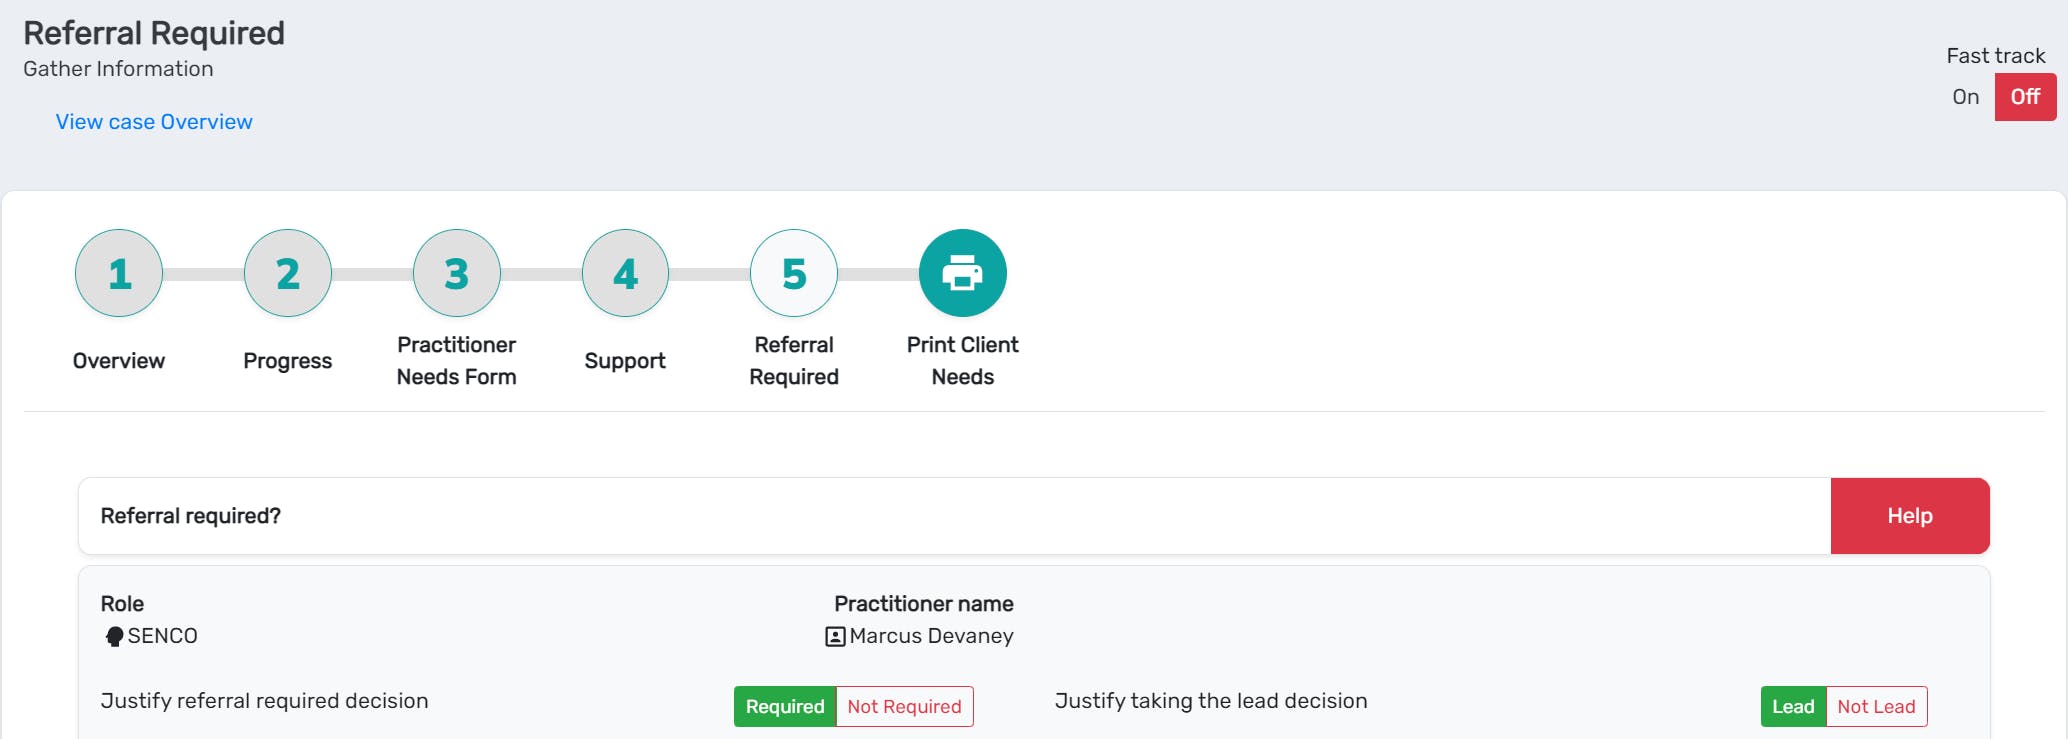Click the red Off button for Fast track
The height and width of the screenshot is (739, 2068).
tap(2025, 97)
